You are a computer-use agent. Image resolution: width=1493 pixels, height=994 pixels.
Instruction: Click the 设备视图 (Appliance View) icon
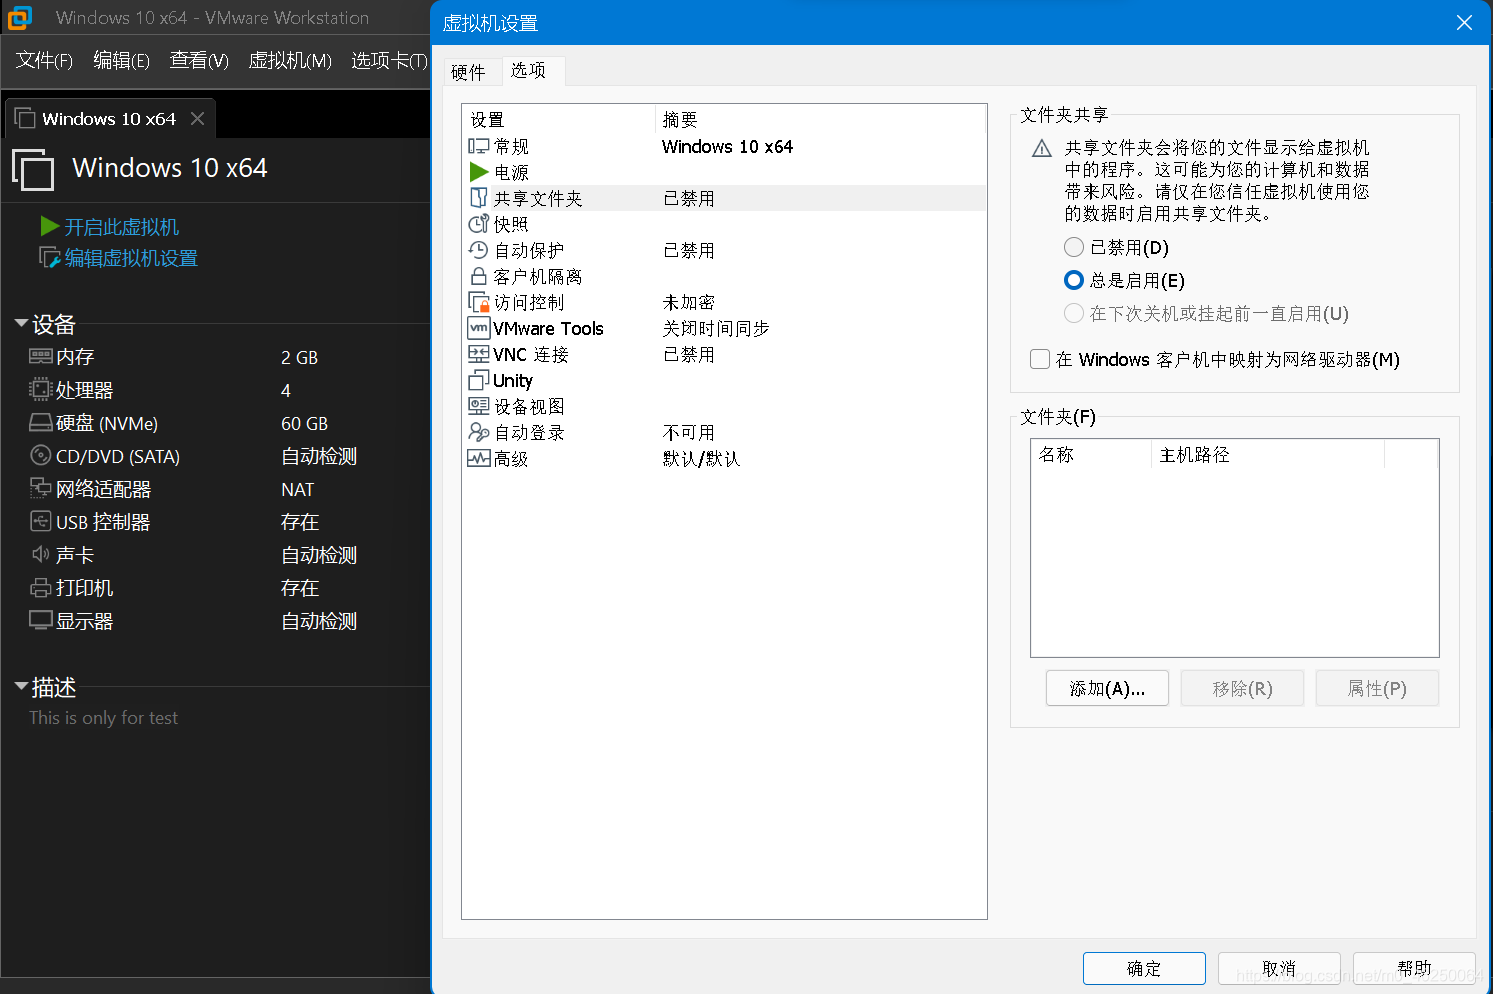pyautogui.click(x=479, y=406)
